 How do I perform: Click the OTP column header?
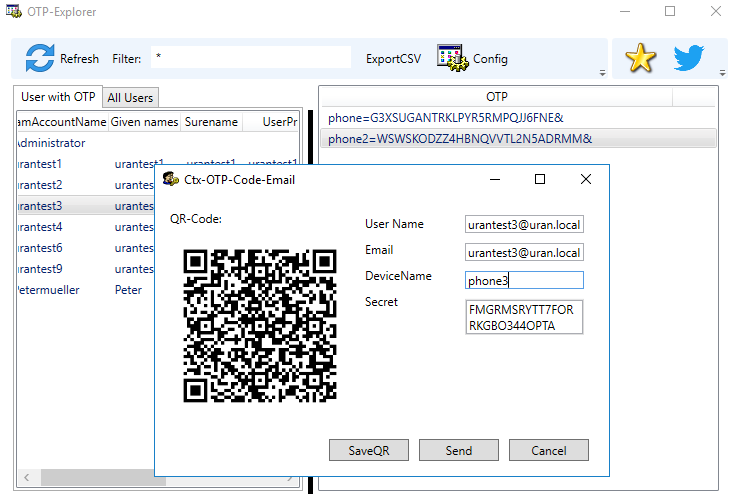click(x=497, y=97)
